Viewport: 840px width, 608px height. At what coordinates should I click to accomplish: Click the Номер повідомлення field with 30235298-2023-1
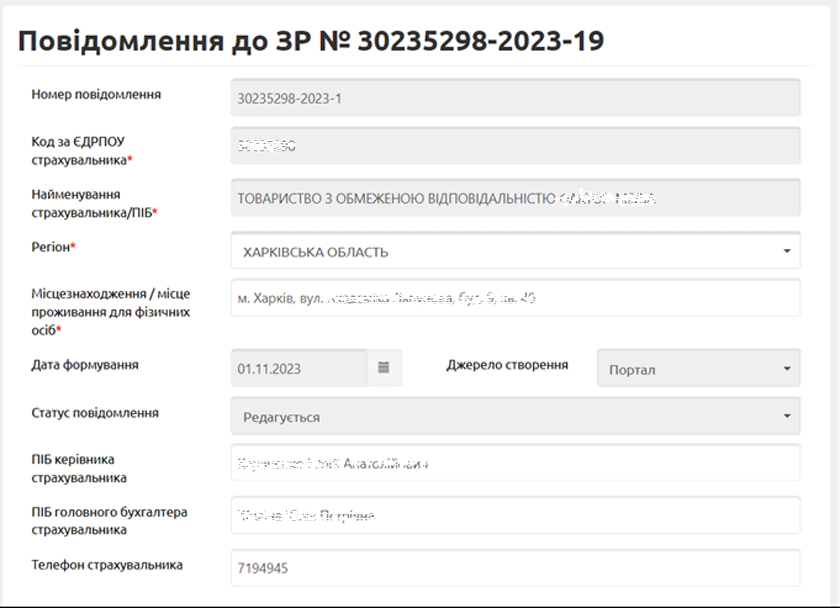pos(515,98)
